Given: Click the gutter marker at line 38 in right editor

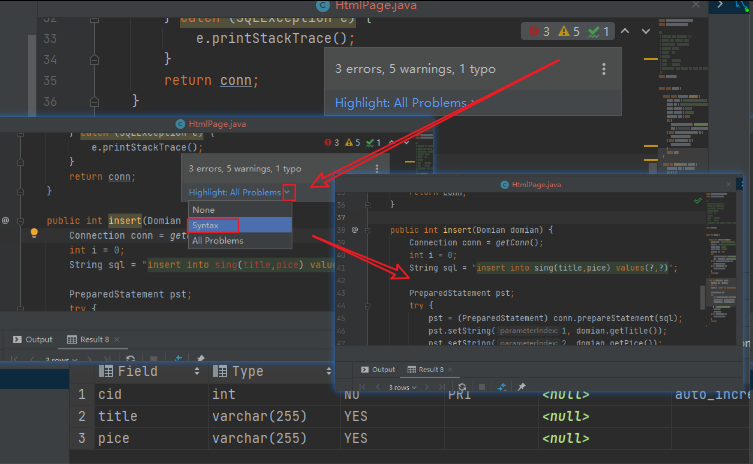Looking at the screenshot, I should coord(355,230).
